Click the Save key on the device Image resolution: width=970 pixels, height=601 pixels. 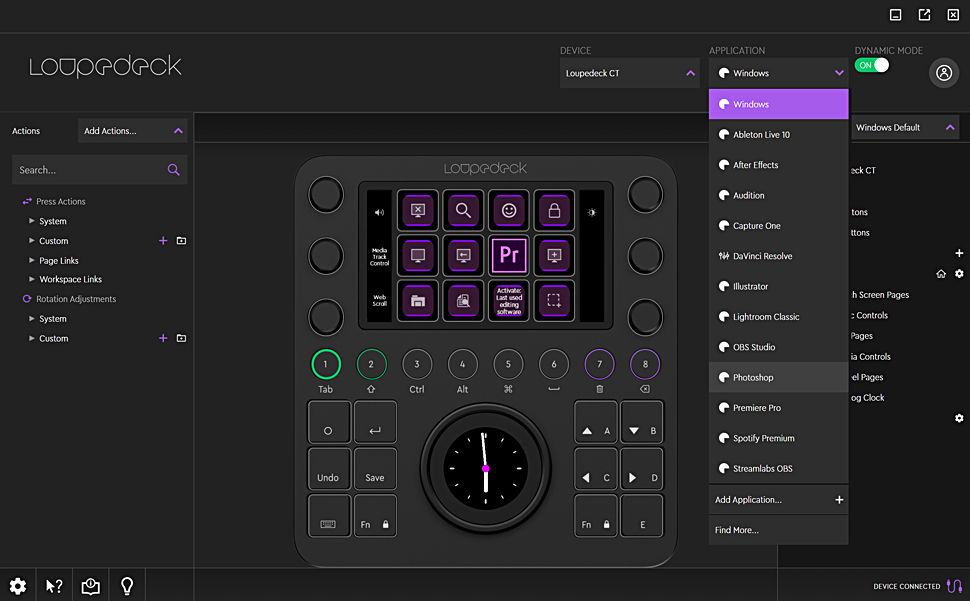point(375,469)
